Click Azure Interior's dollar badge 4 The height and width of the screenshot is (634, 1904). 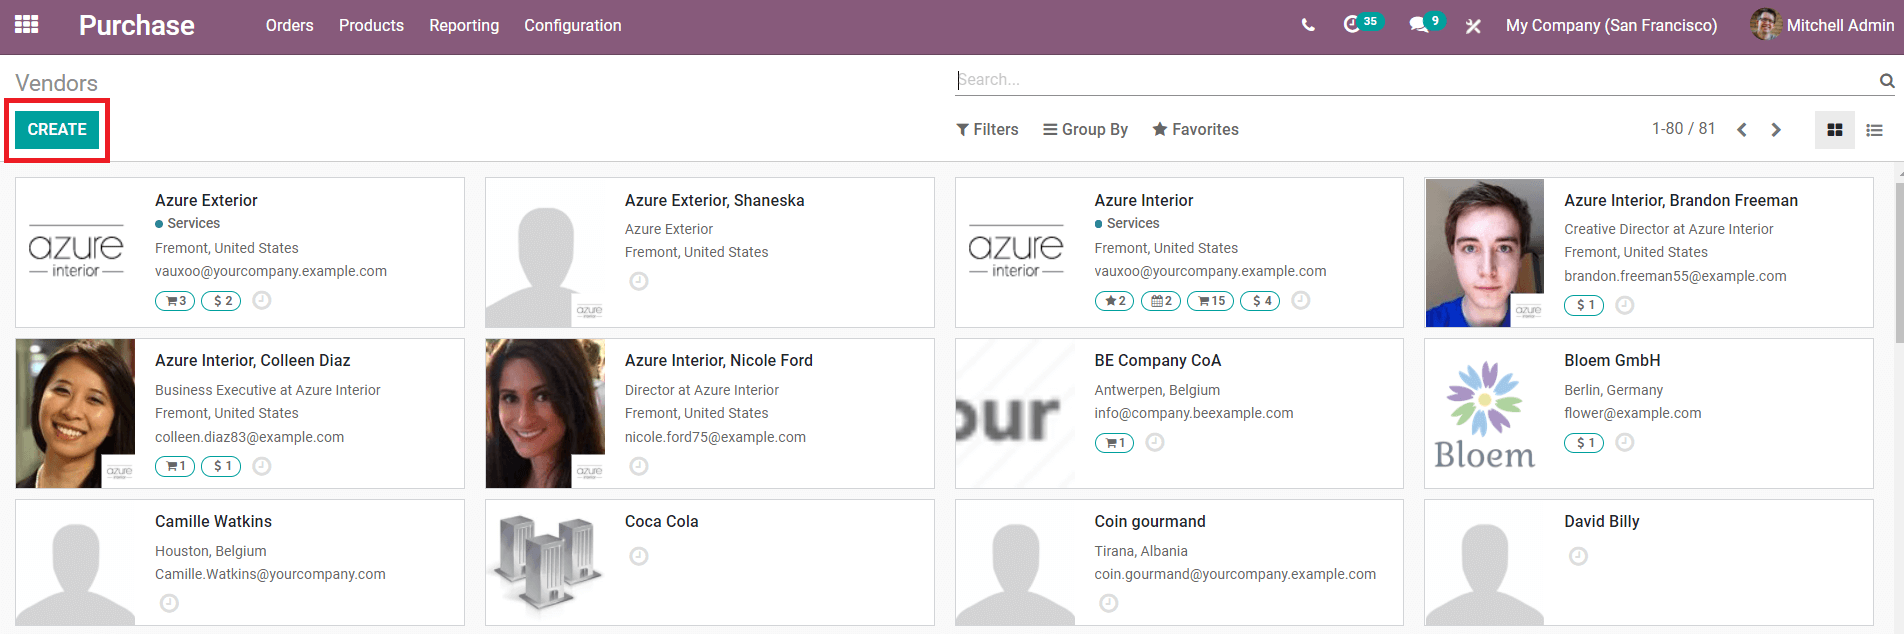click(1260, 301)
